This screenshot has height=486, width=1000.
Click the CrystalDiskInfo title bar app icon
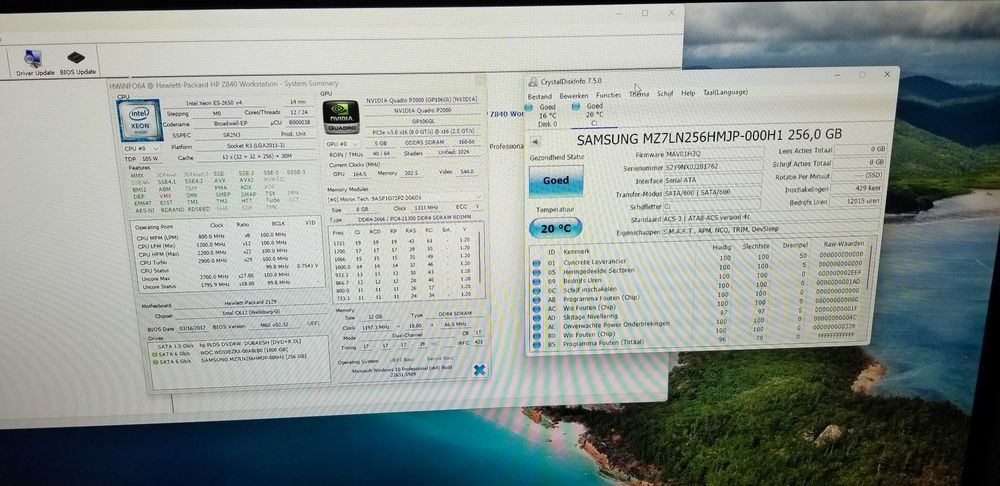(533, 81)
